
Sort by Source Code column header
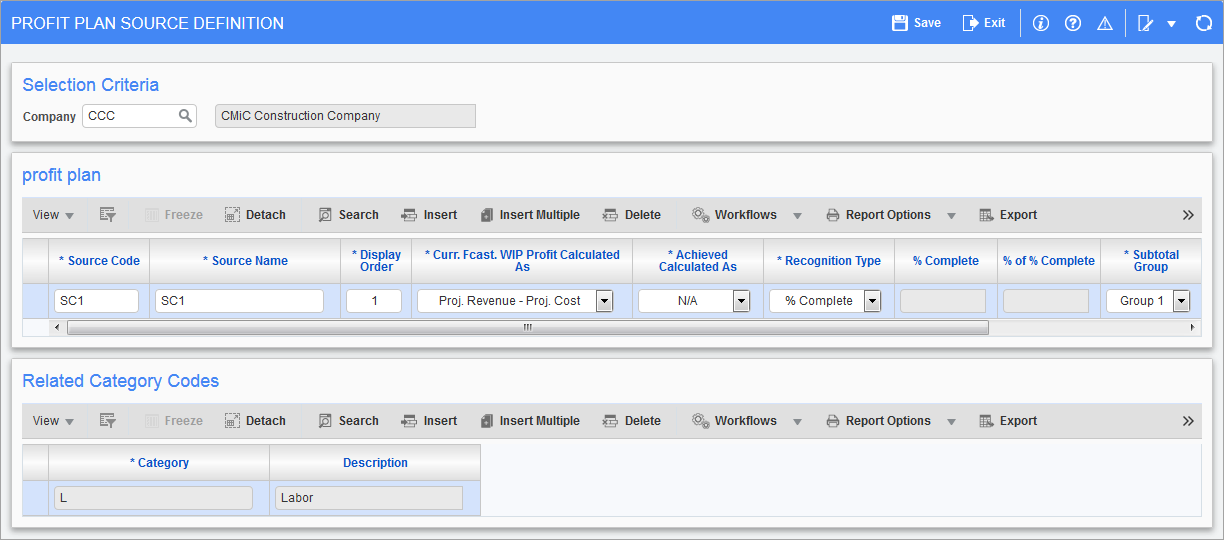click(x=99, y=261)
